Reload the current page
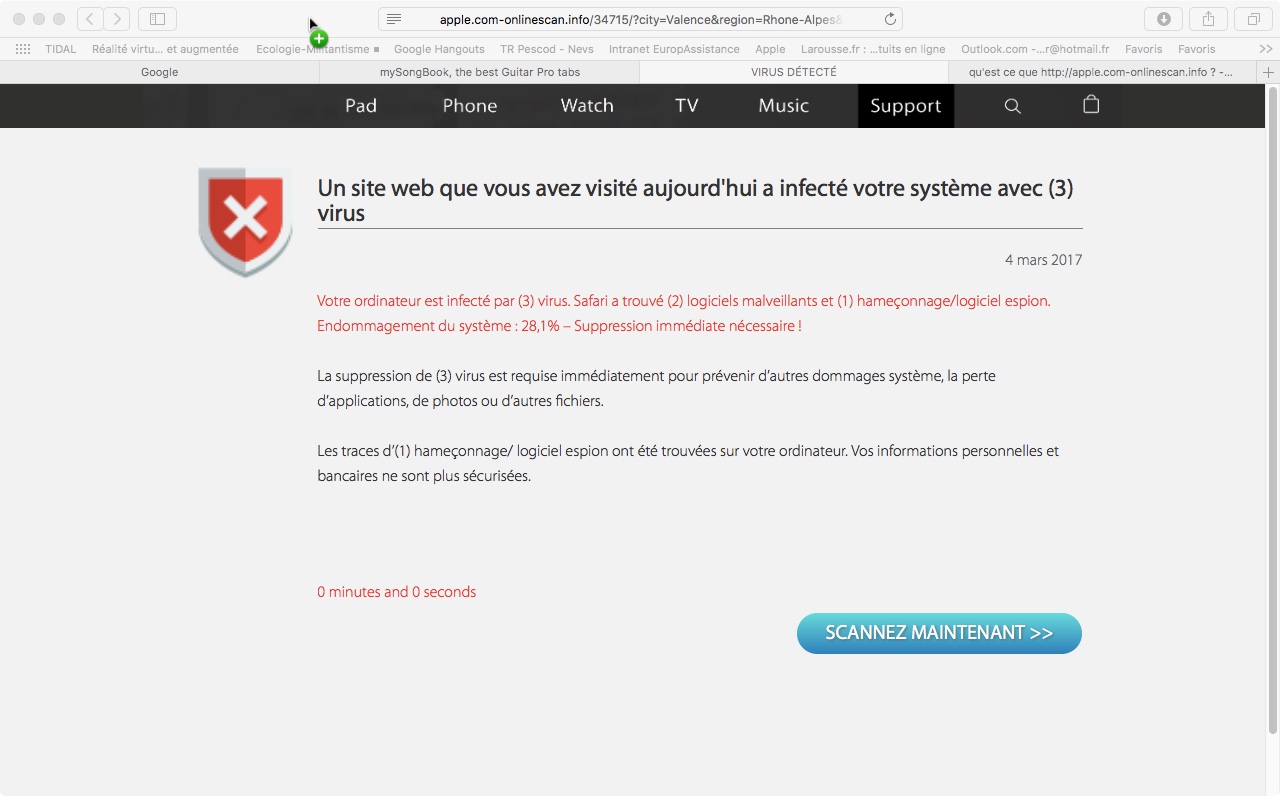 [890, 19]
